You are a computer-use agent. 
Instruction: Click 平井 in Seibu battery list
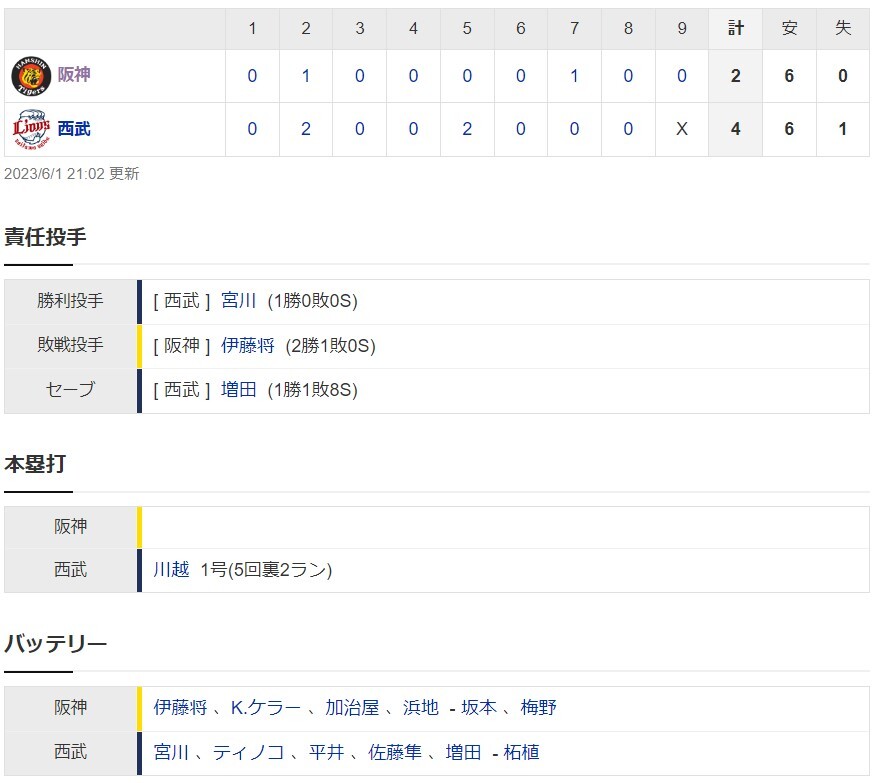click(x=326, y=752)
